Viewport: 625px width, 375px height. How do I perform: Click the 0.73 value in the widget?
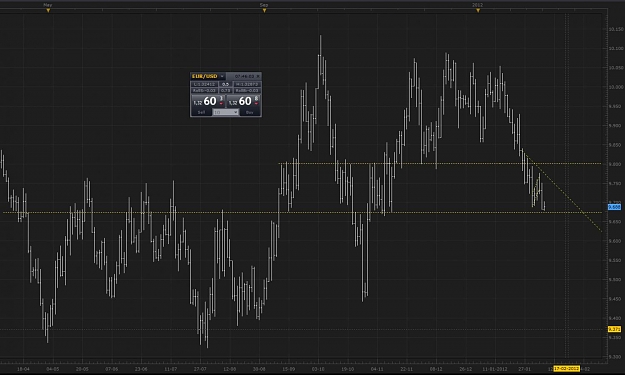pos(226,90)
